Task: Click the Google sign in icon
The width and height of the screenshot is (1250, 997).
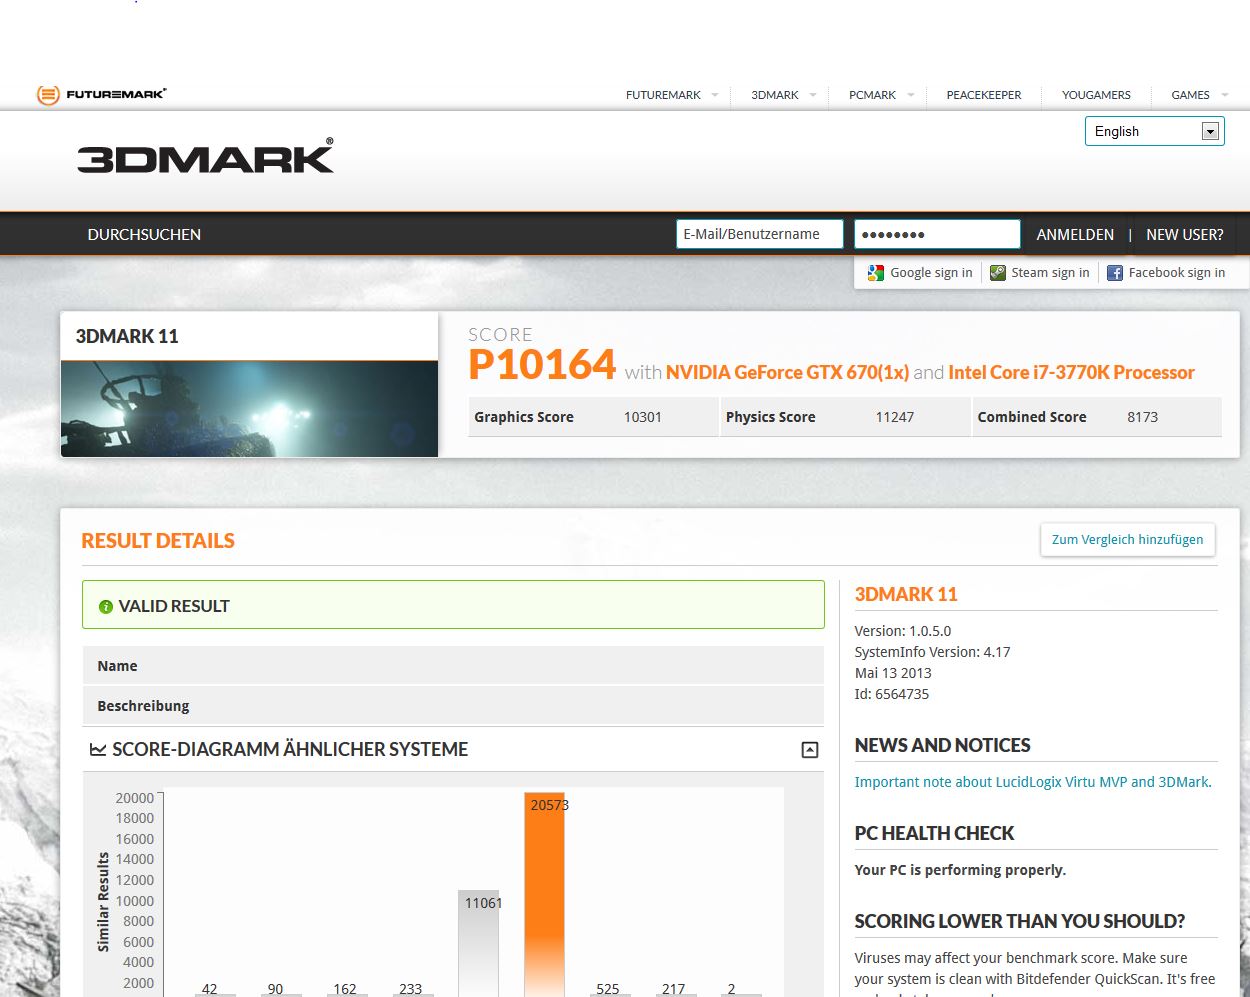Action: click(x=876, y=273)
